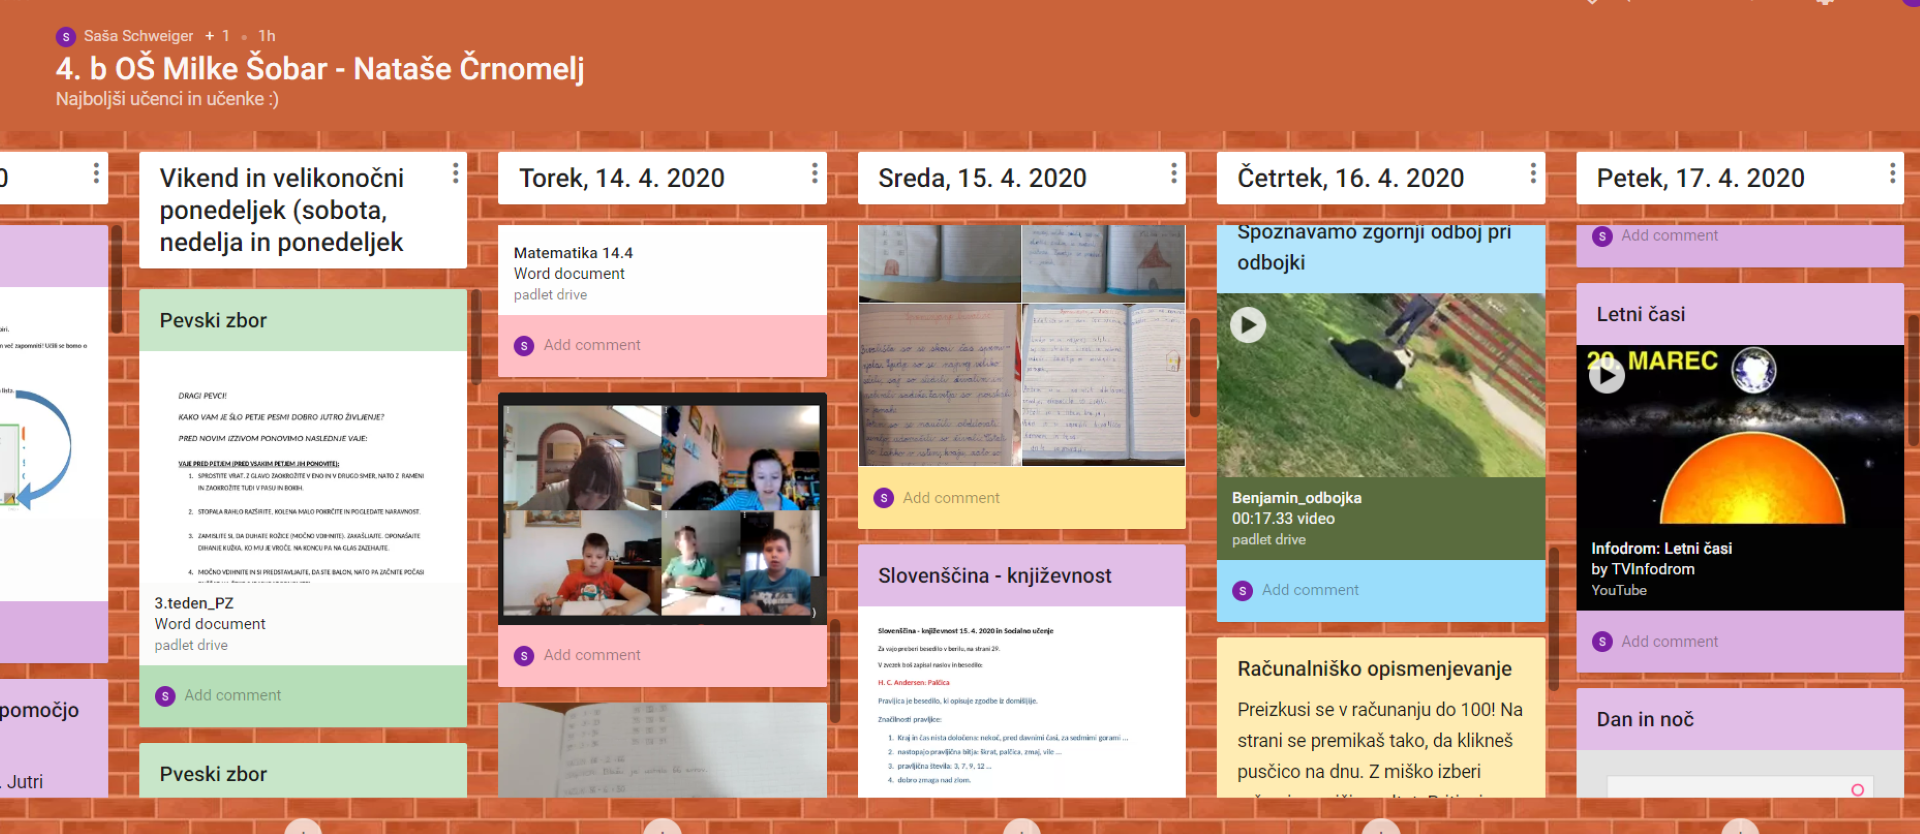Add a comment under the notebook photos post
This screenshot has height=834, width=1920.
[951, 498]
